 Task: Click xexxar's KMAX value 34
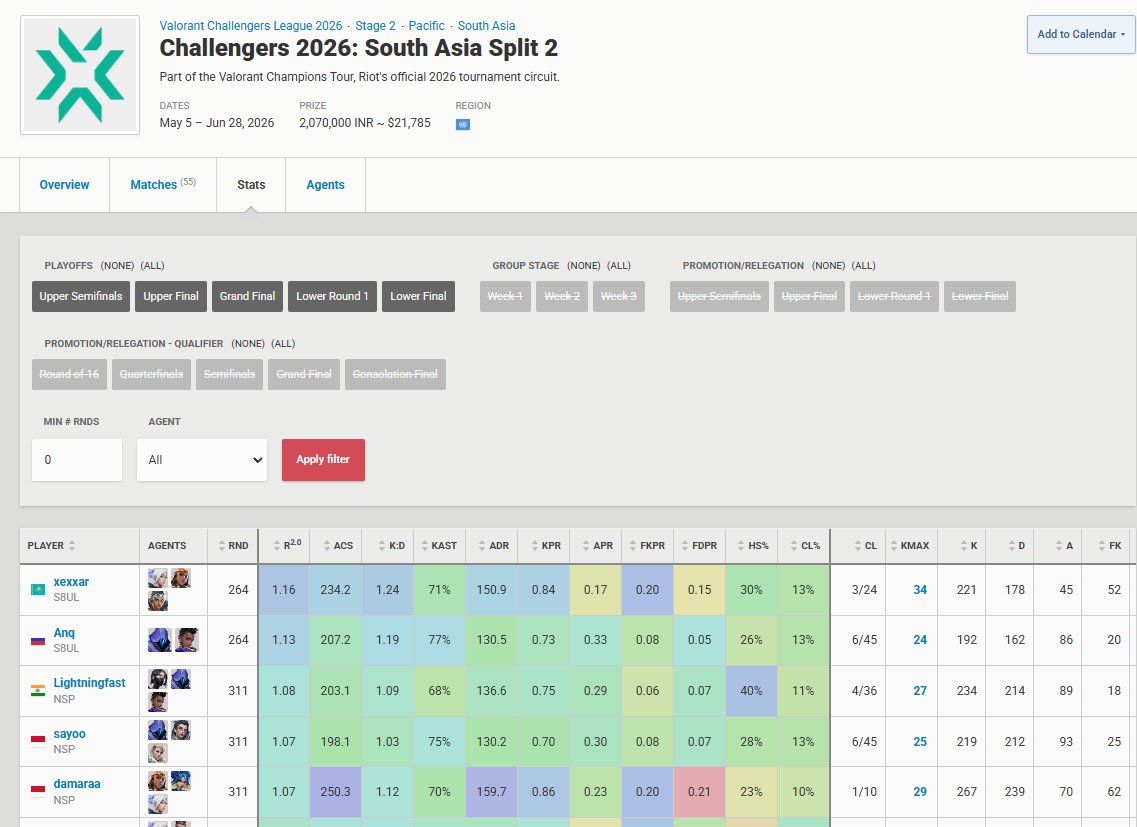tap(919, 590)
